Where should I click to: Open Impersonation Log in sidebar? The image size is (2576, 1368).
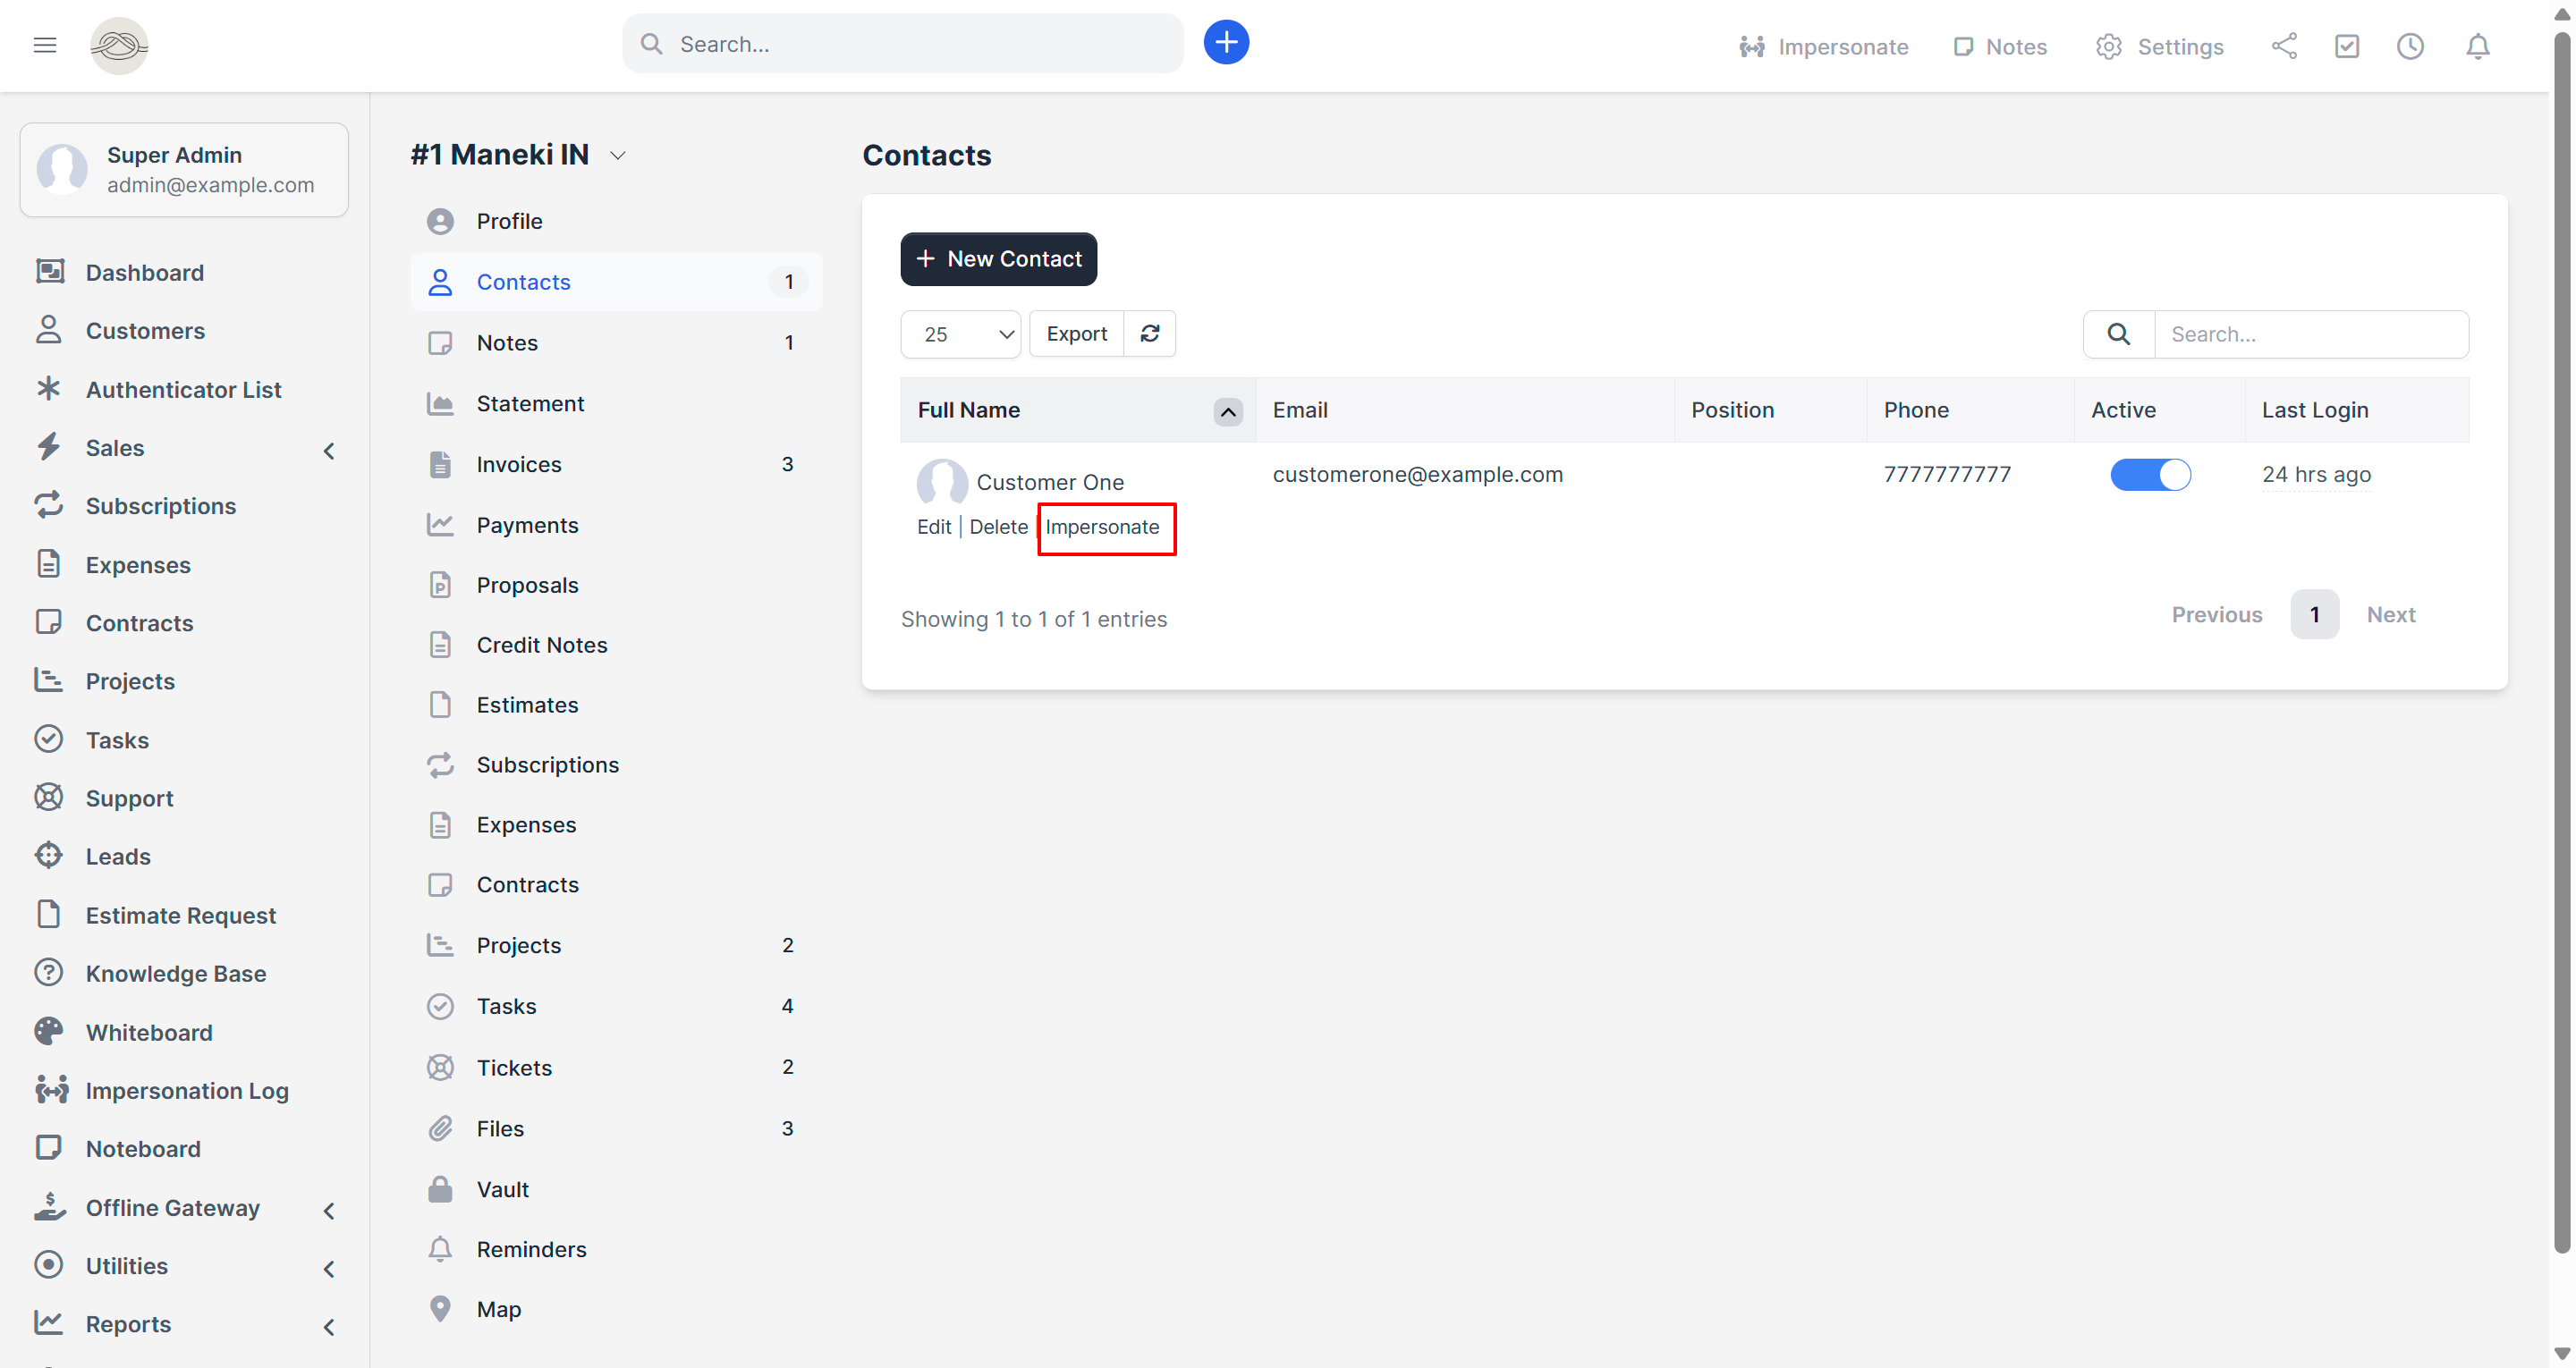tap(187, 1091)
